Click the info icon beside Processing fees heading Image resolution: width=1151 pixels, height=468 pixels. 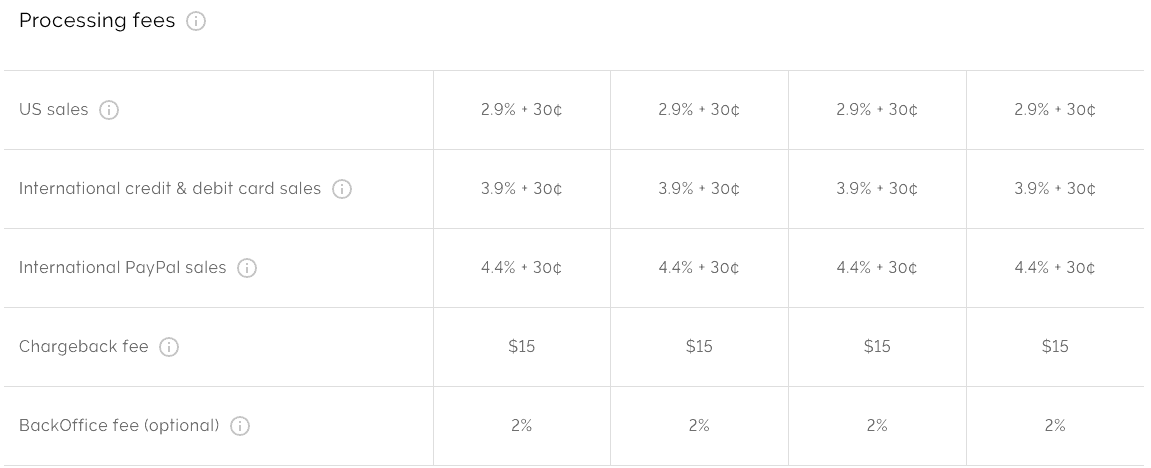196,21
